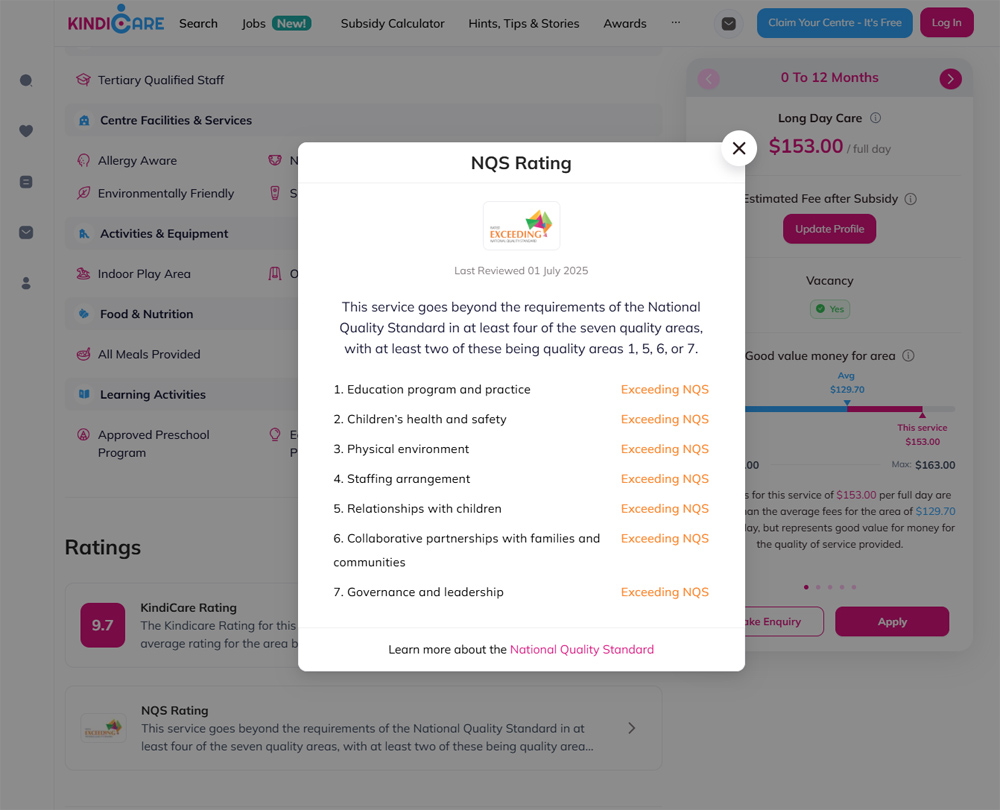Open favourites via the heart sidebar icon
The height and width of the screenshot is (810, 1000).
pos(26,131)
